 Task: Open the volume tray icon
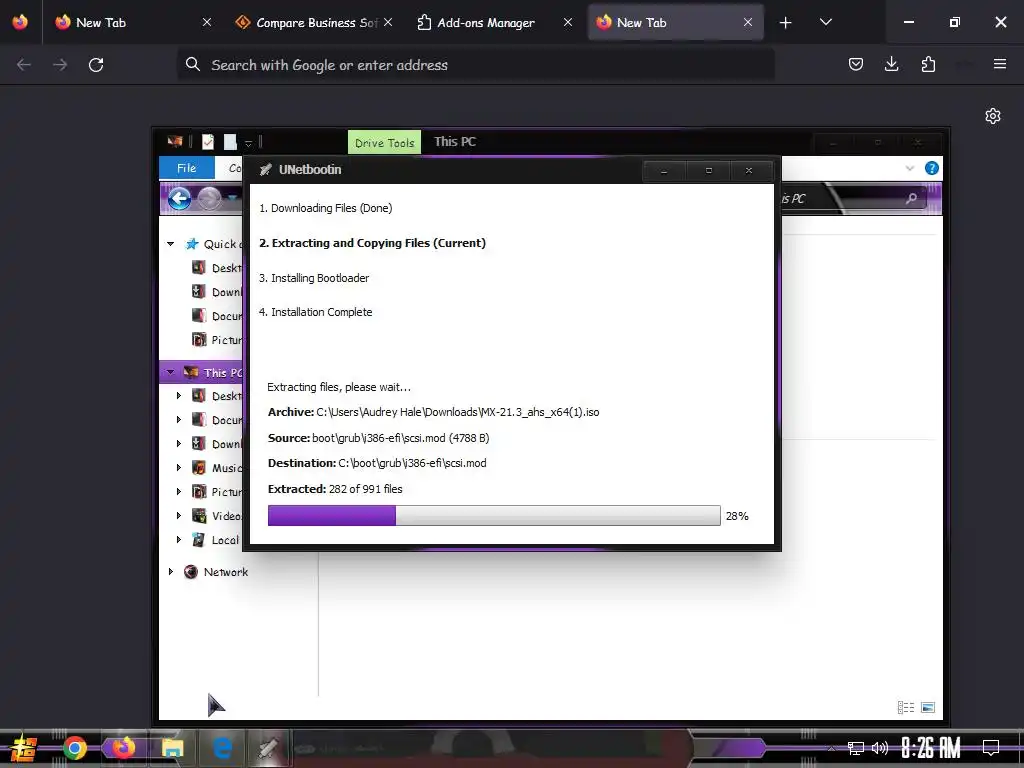tap(880, 748)
